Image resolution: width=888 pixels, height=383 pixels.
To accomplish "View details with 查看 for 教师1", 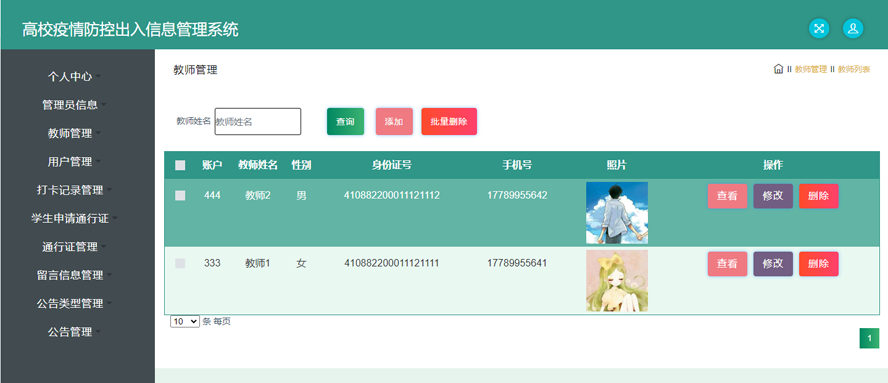I will (727, 263).
